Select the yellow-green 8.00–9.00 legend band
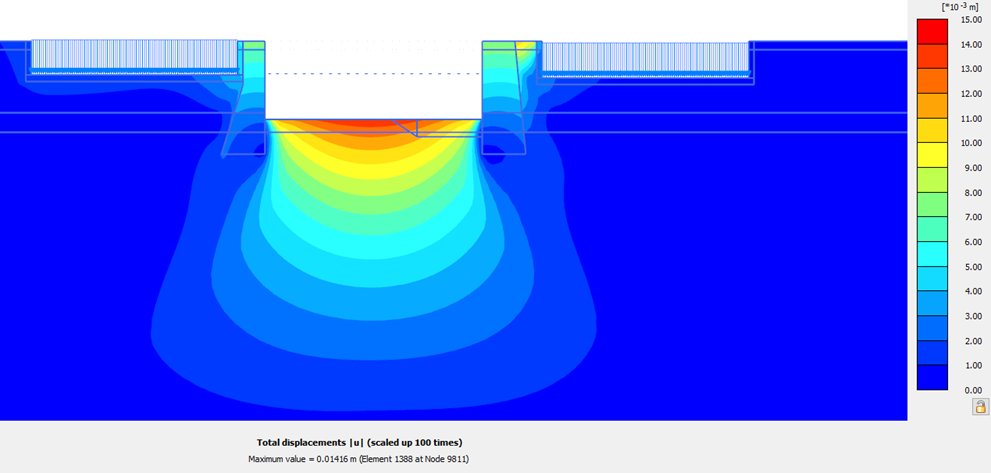This screenshot has height=473, width=991. pyautogui.click(x=932, y=179)
